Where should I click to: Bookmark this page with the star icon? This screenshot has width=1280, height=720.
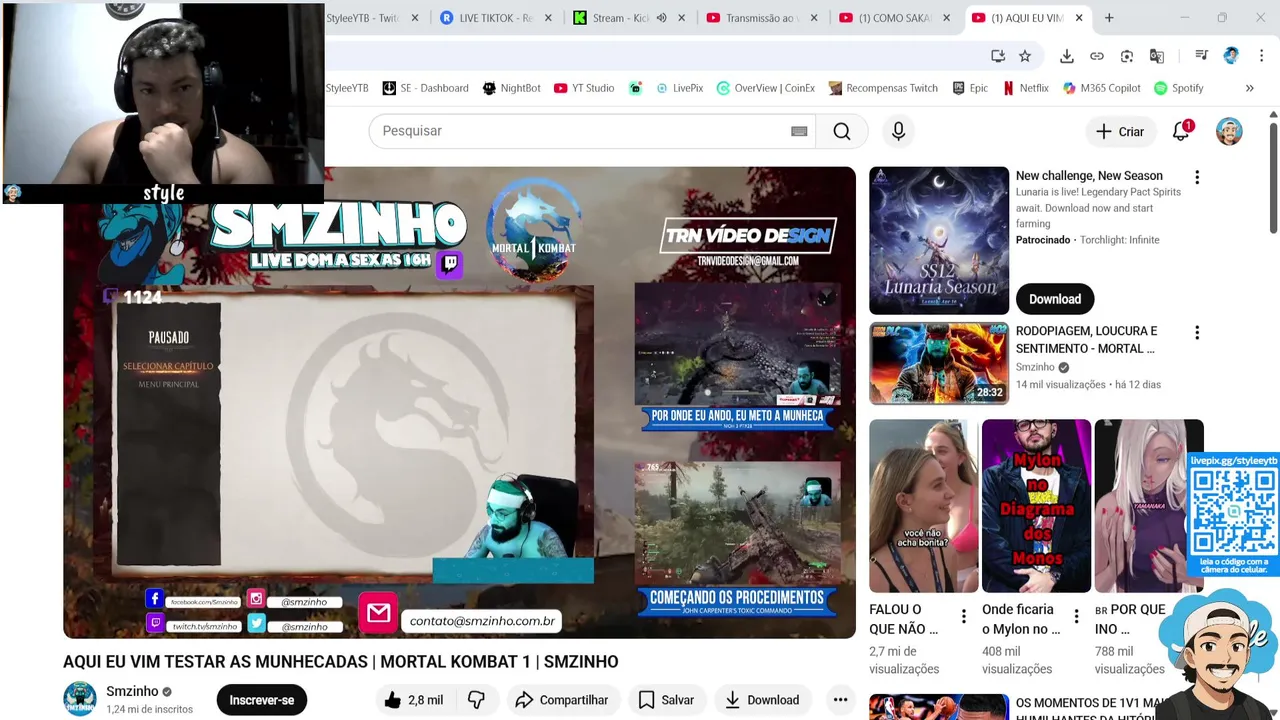coord(1025,56)
